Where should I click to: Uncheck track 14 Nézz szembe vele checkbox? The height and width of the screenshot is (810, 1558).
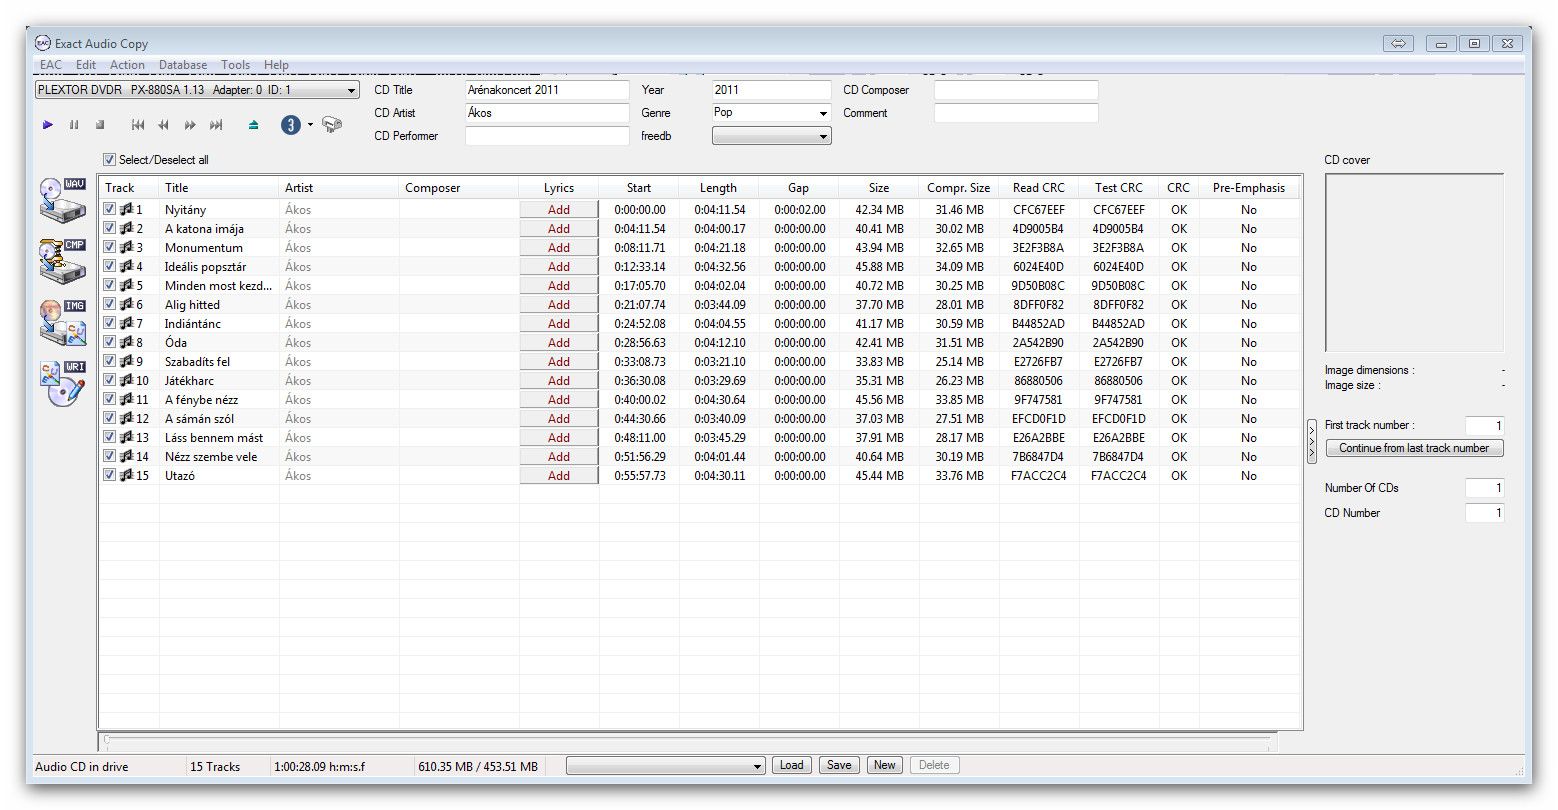point(110,457)
